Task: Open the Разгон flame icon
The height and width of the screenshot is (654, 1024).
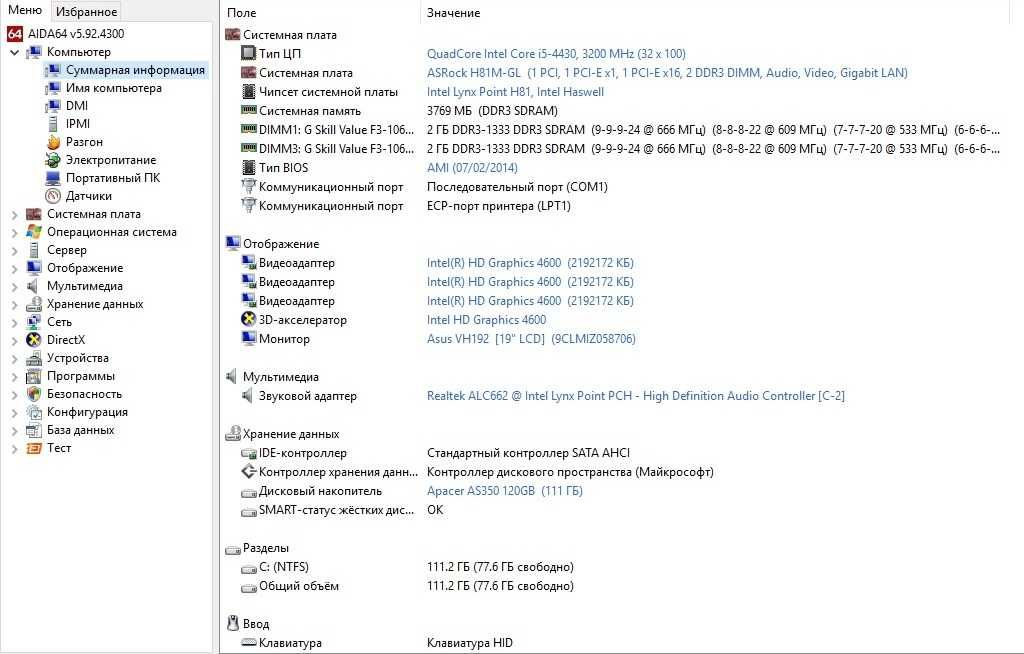Action: click(x=53, y=142)
